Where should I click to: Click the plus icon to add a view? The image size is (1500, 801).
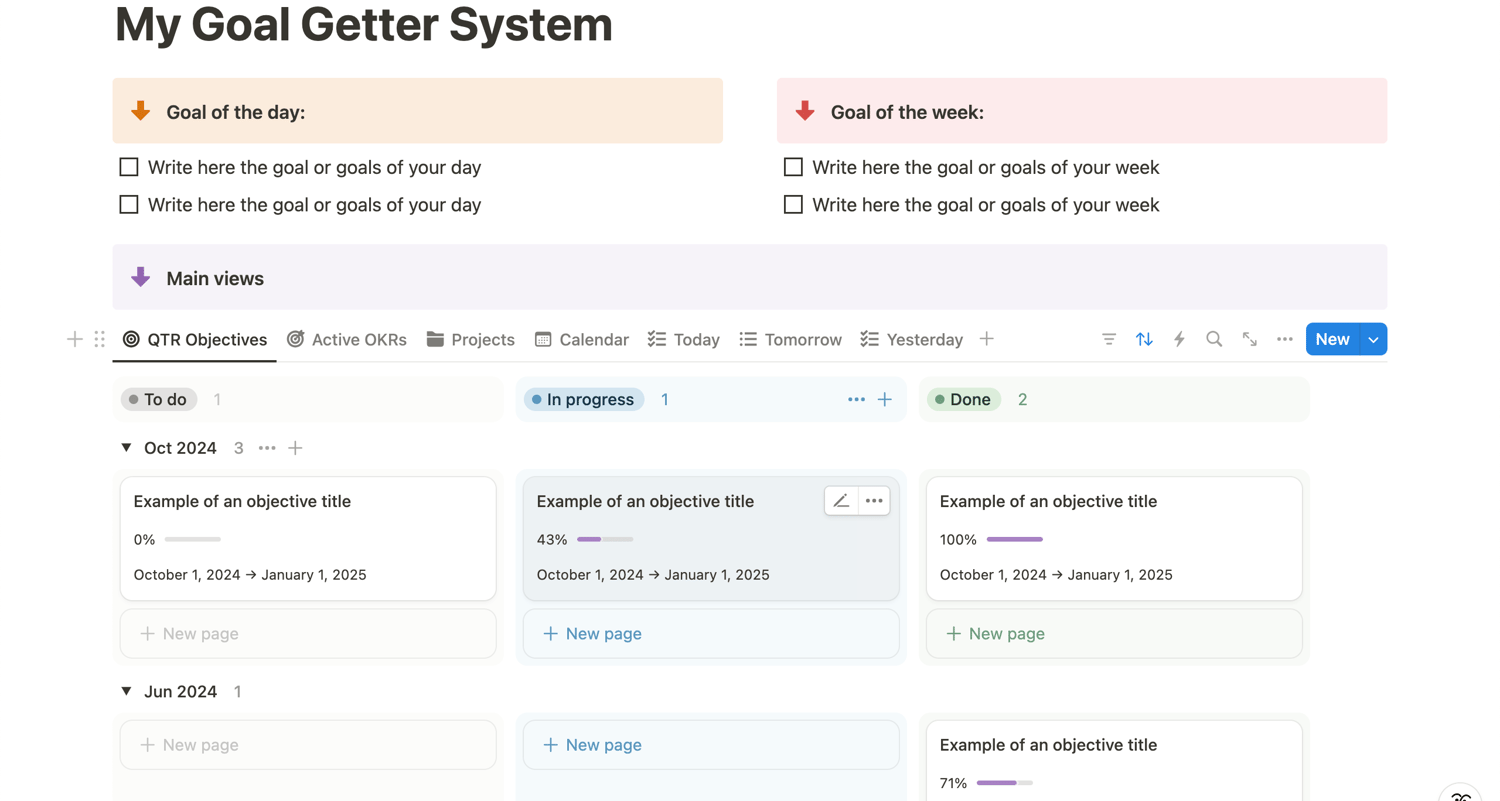(x=987, y=339)
